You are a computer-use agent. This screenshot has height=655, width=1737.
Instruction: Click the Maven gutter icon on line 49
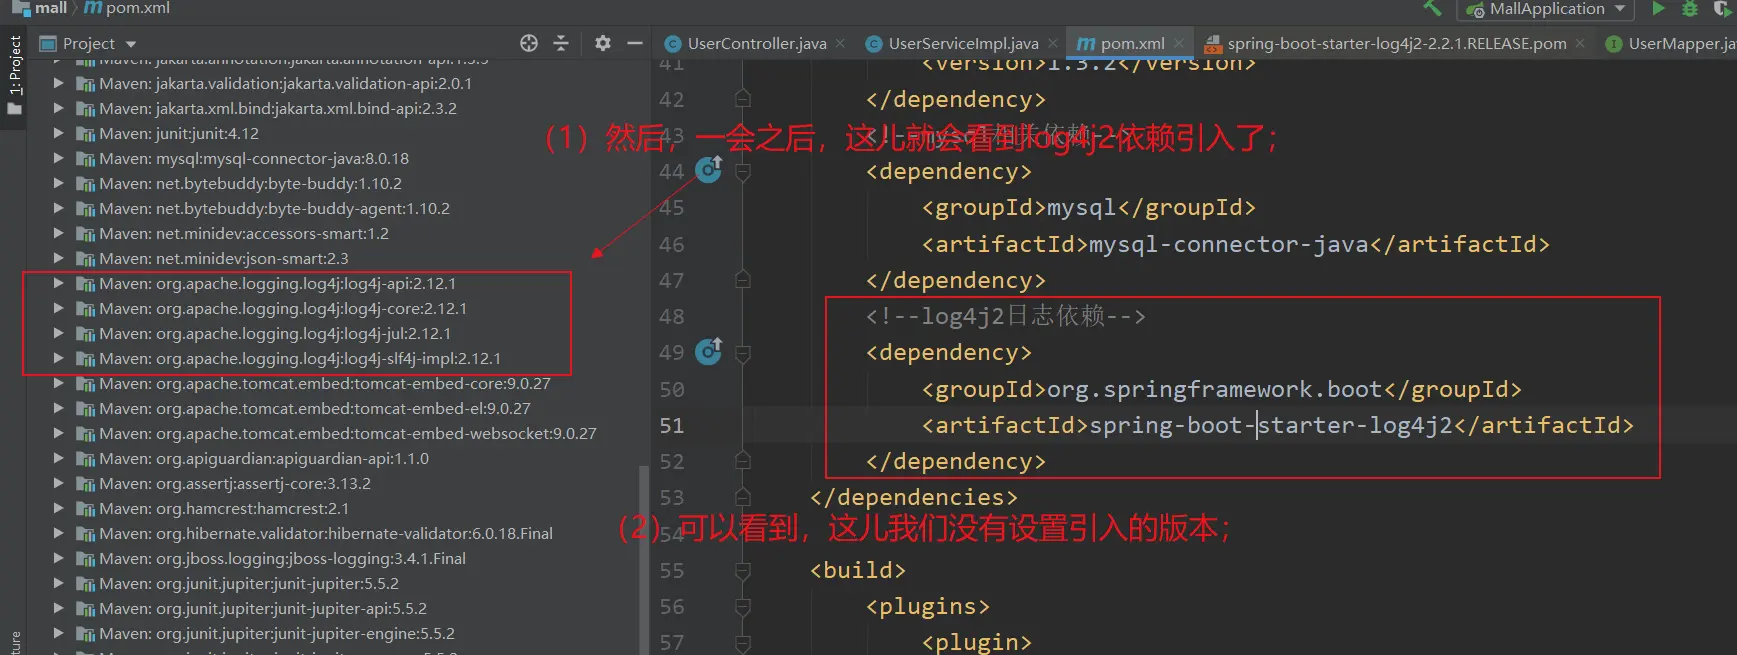pyautogui.click(x=708, y=351)
